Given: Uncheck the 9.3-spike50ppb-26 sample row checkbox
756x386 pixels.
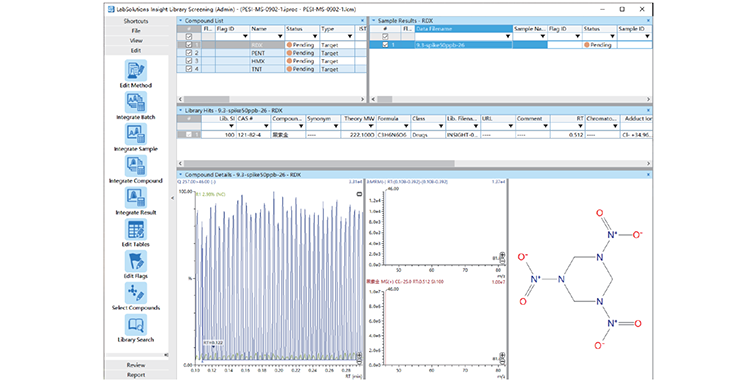Looking at the screenshot, I should tap(385, 45).
